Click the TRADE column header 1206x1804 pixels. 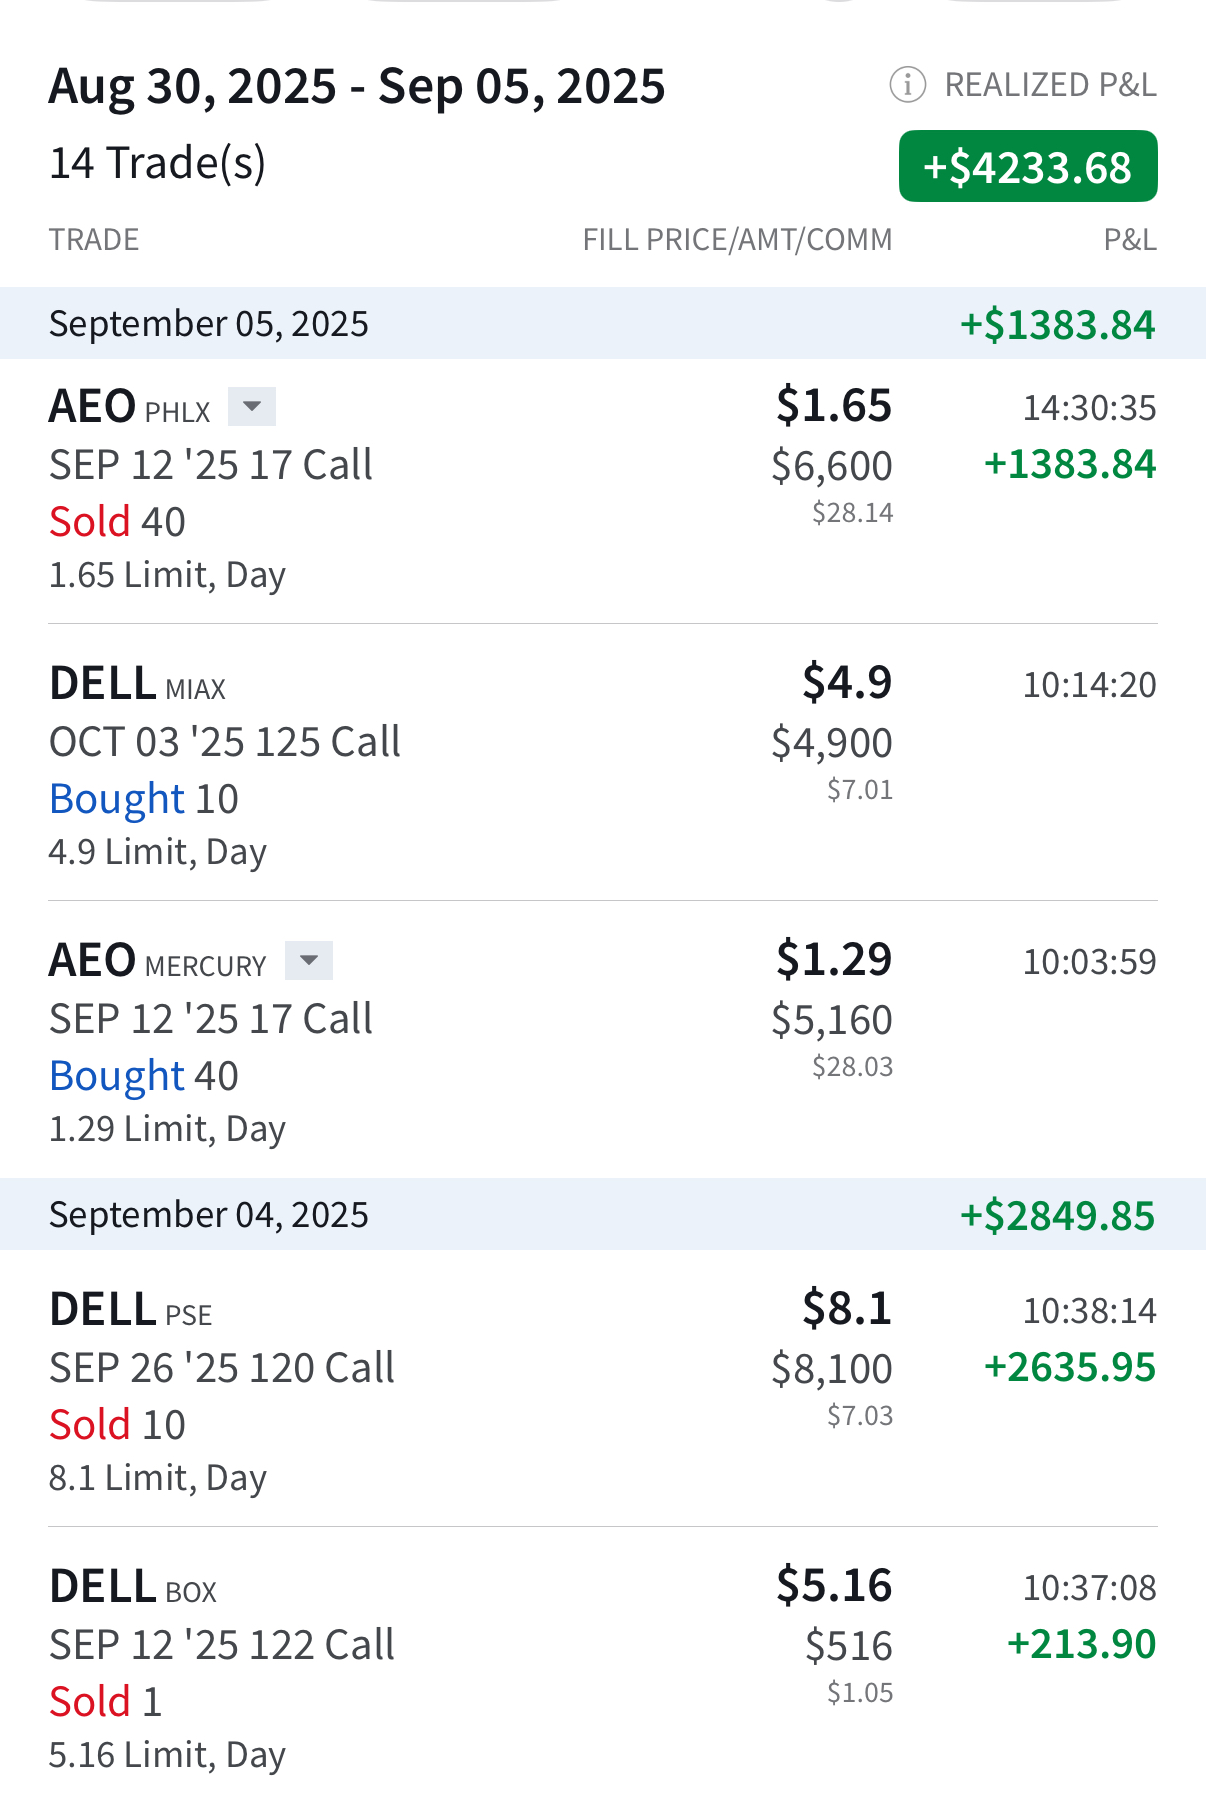94,240
